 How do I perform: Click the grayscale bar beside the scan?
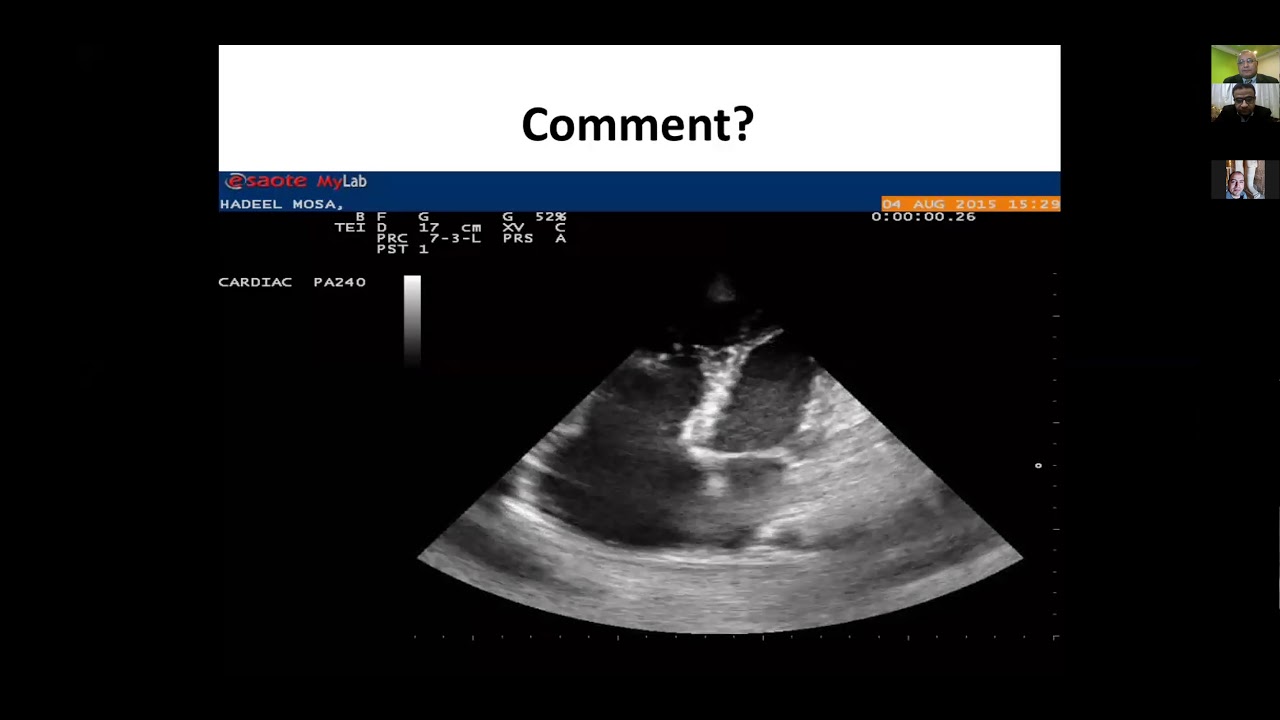point(412,321)
